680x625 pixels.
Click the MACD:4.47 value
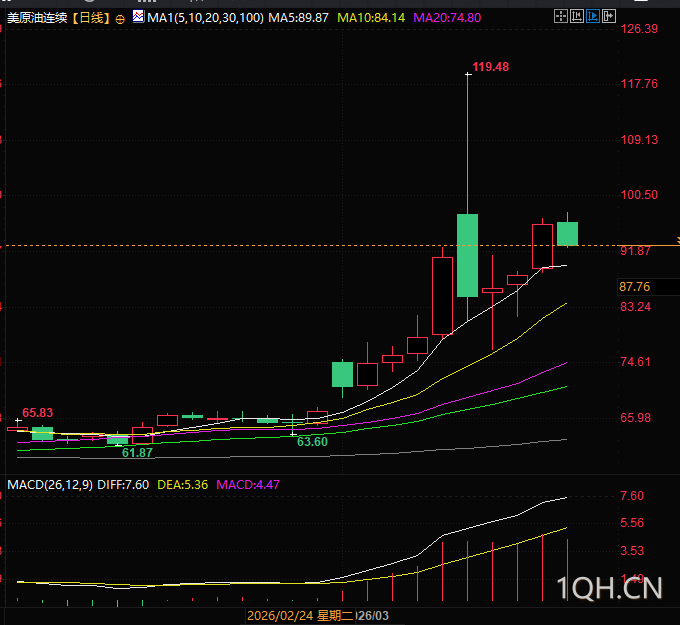pos(248,484)
